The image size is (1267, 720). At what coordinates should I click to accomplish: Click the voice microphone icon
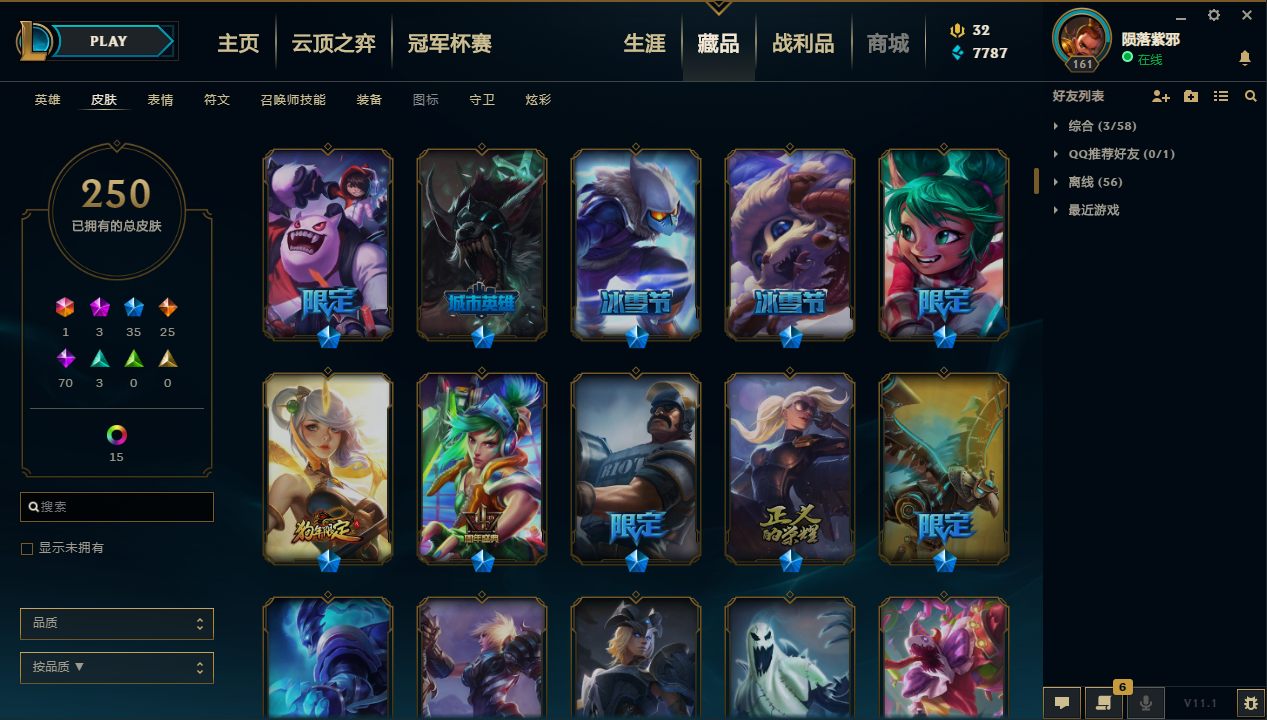(x=1146, y=703)
